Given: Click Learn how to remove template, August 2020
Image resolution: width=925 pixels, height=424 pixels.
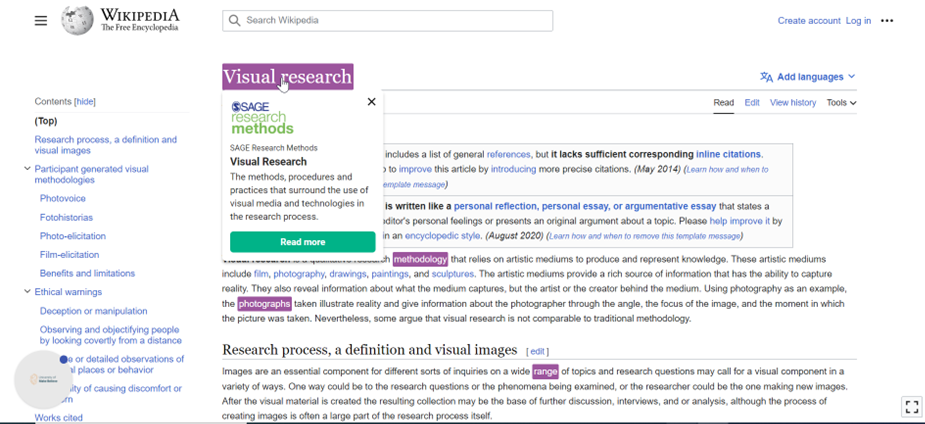Looking at the screenshot, I should [x=644, y=236].
